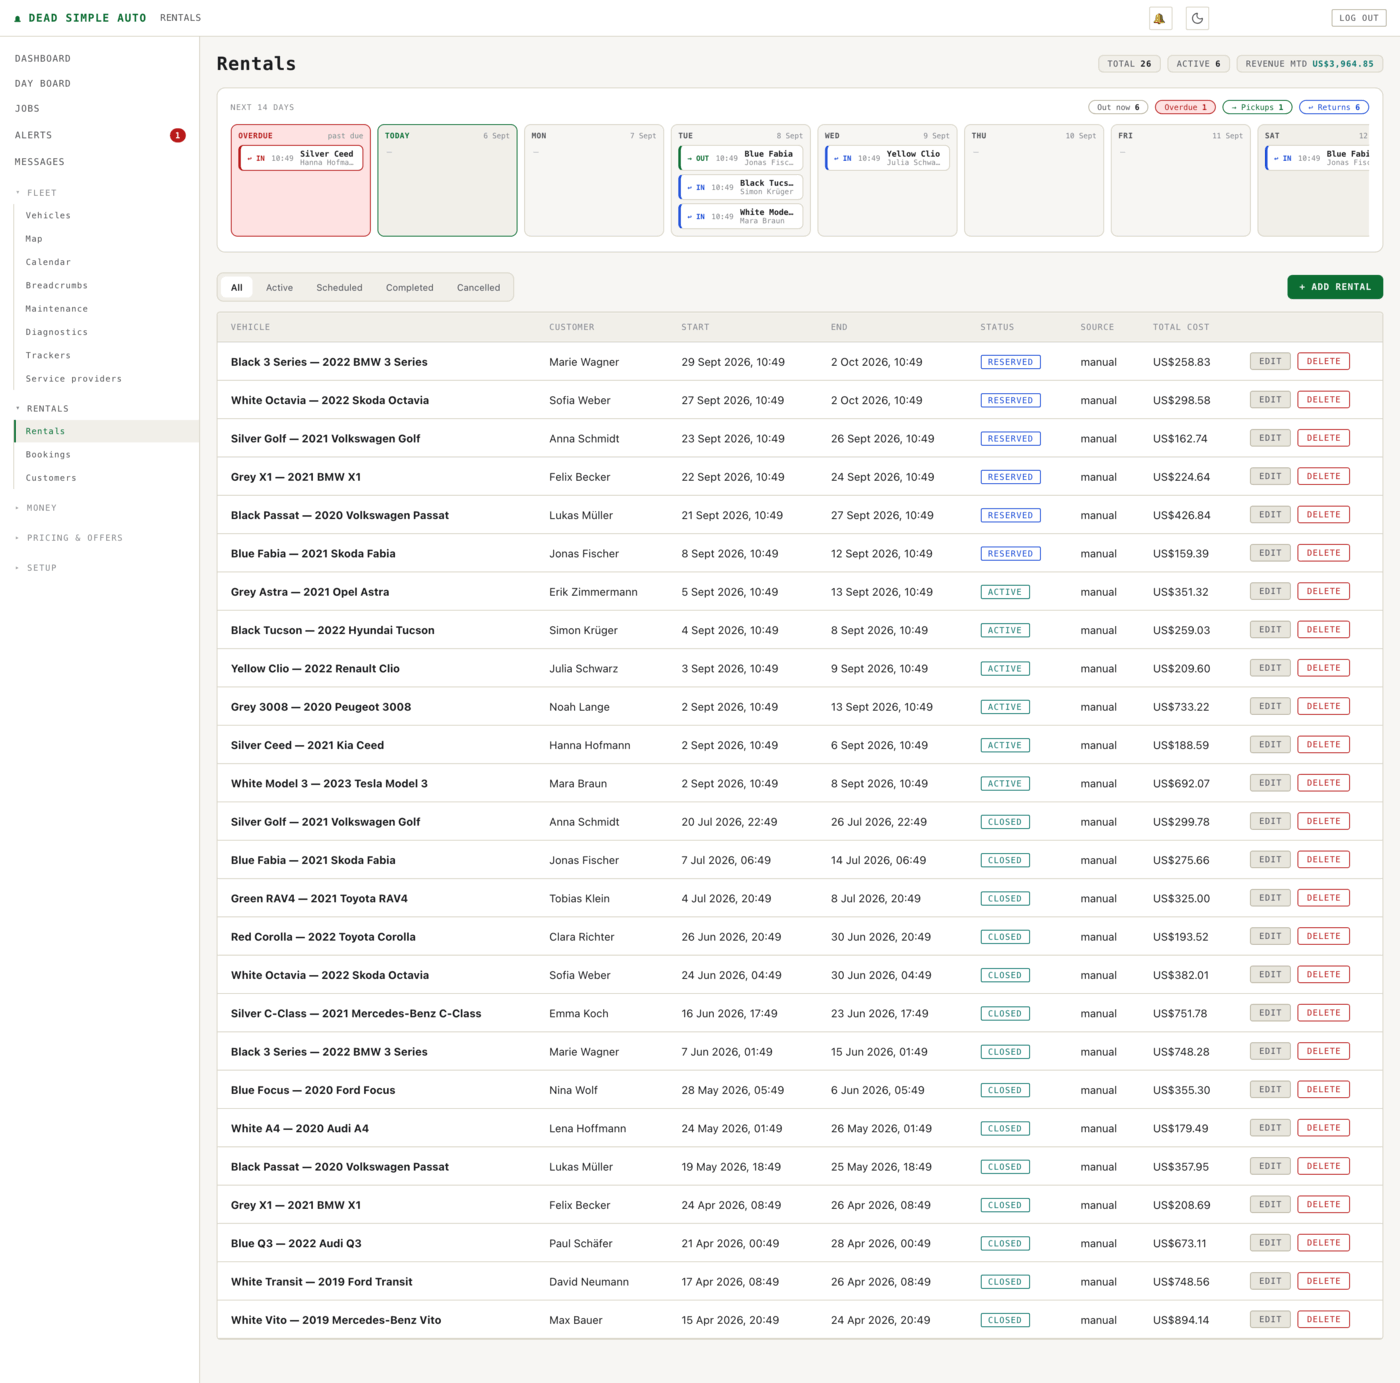
Task: Toggle the Overdue 1 filter chip
Action: [1186, 107]
